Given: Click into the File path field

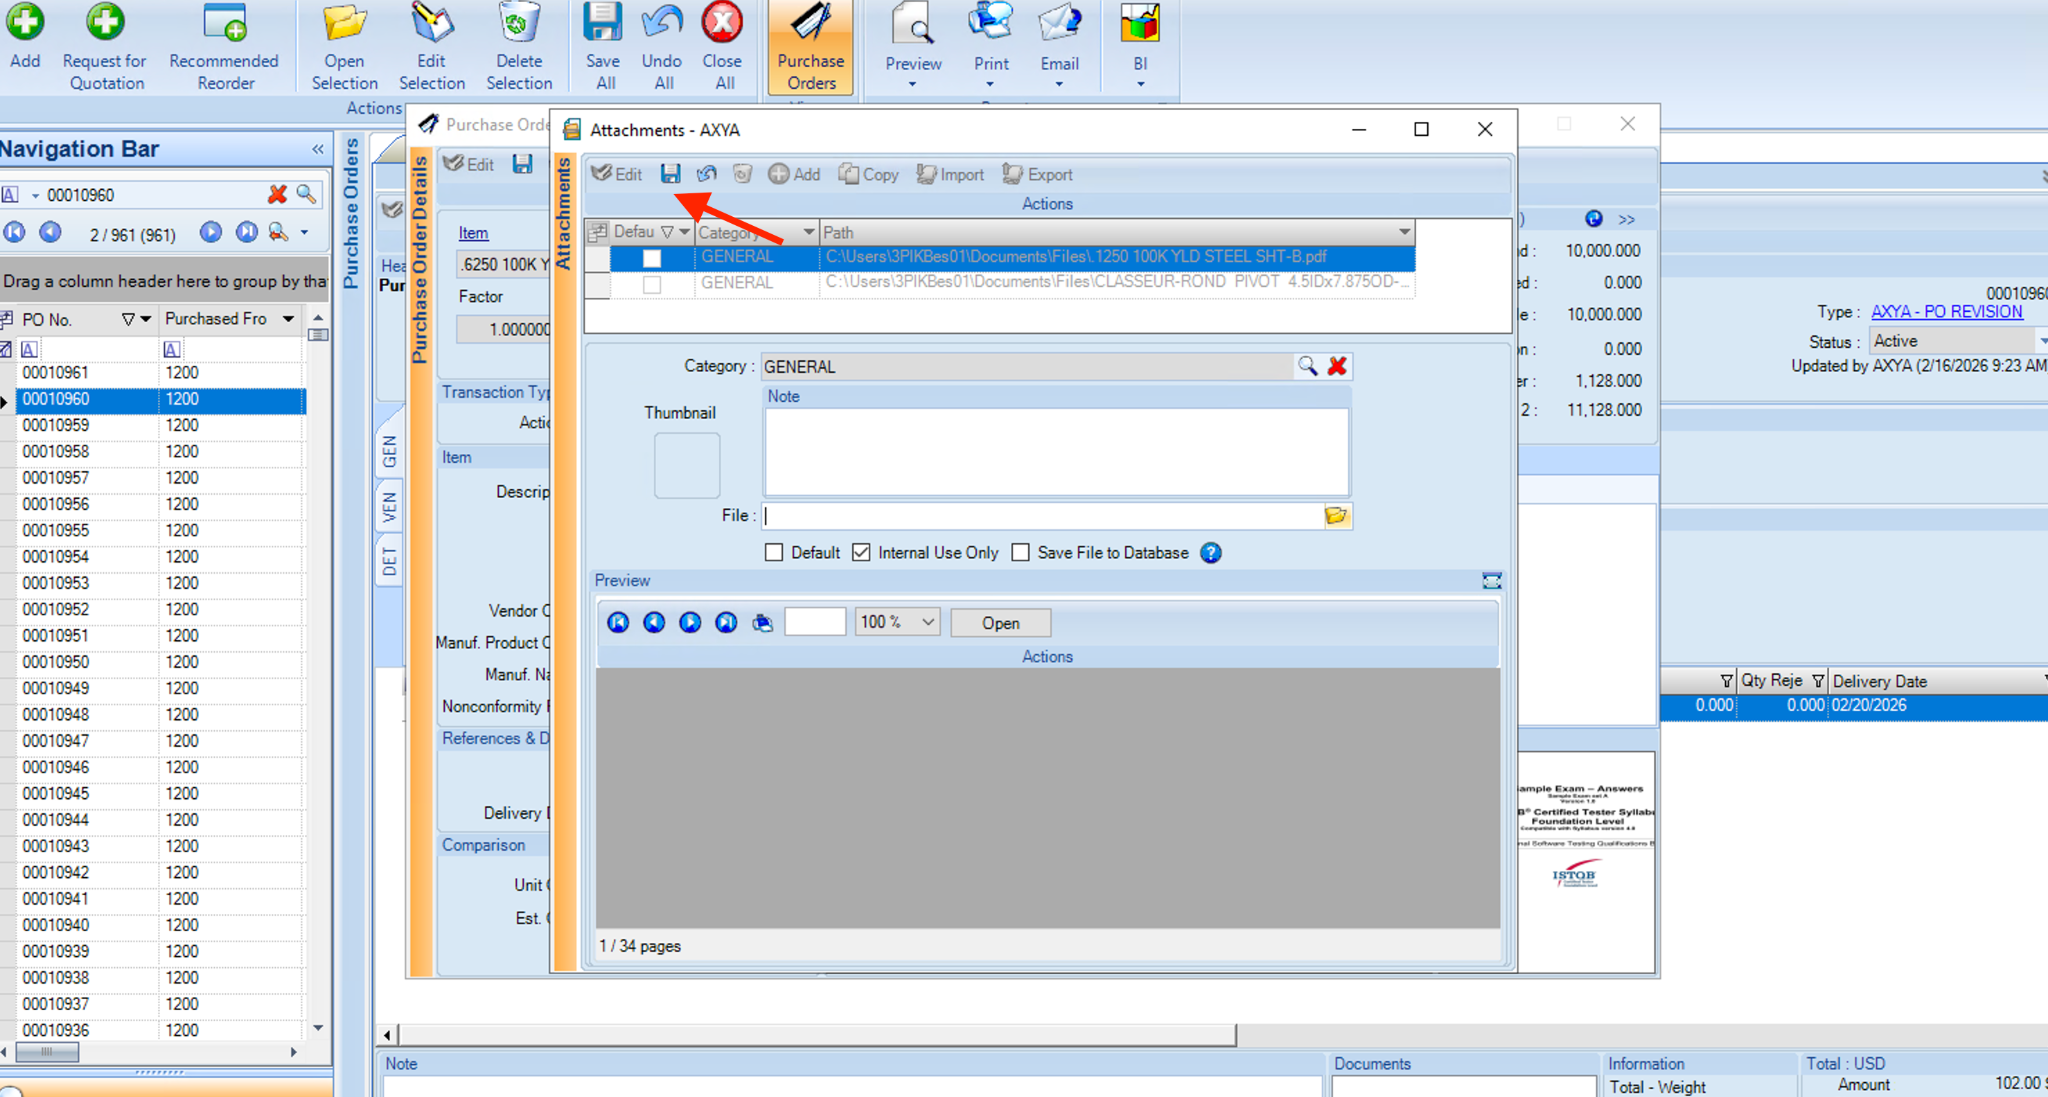Looking at the screenshot, I should pyautogui.click(x=1040, y=516).
